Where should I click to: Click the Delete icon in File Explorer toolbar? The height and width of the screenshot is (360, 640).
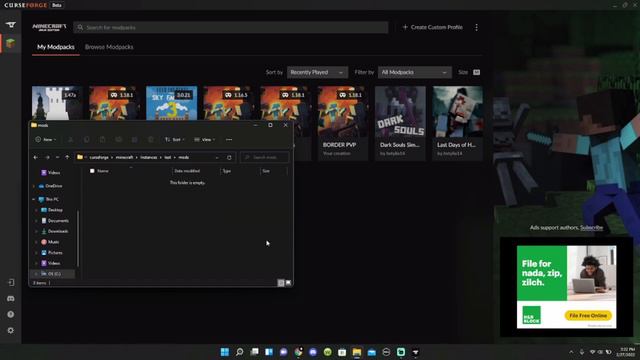pos(151,140)
